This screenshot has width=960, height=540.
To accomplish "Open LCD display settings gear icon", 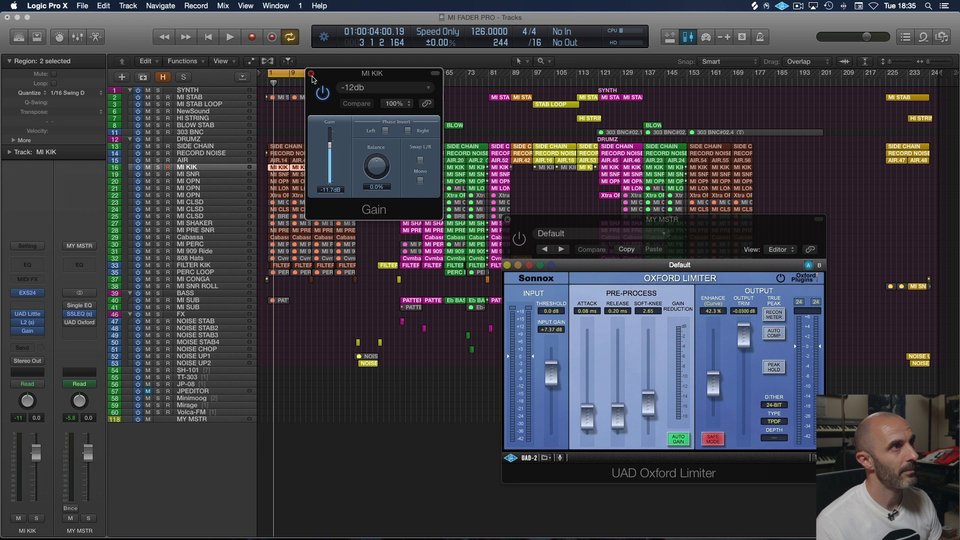I will click(x=324, y=37).
